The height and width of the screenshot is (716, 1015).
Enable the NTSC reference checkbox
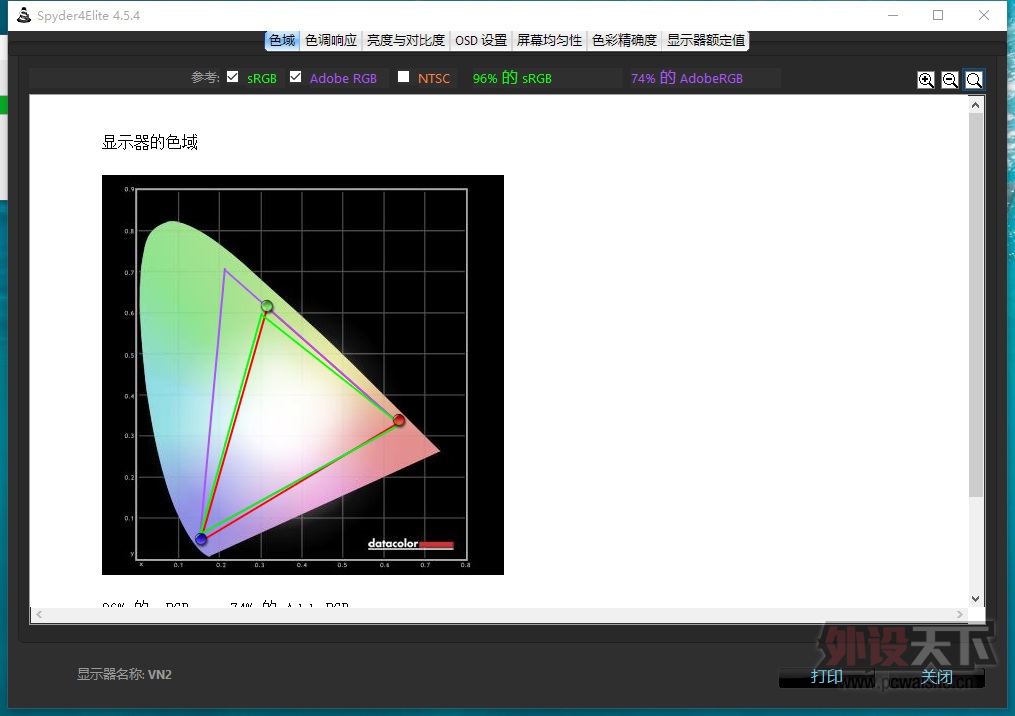pos(403,76)
